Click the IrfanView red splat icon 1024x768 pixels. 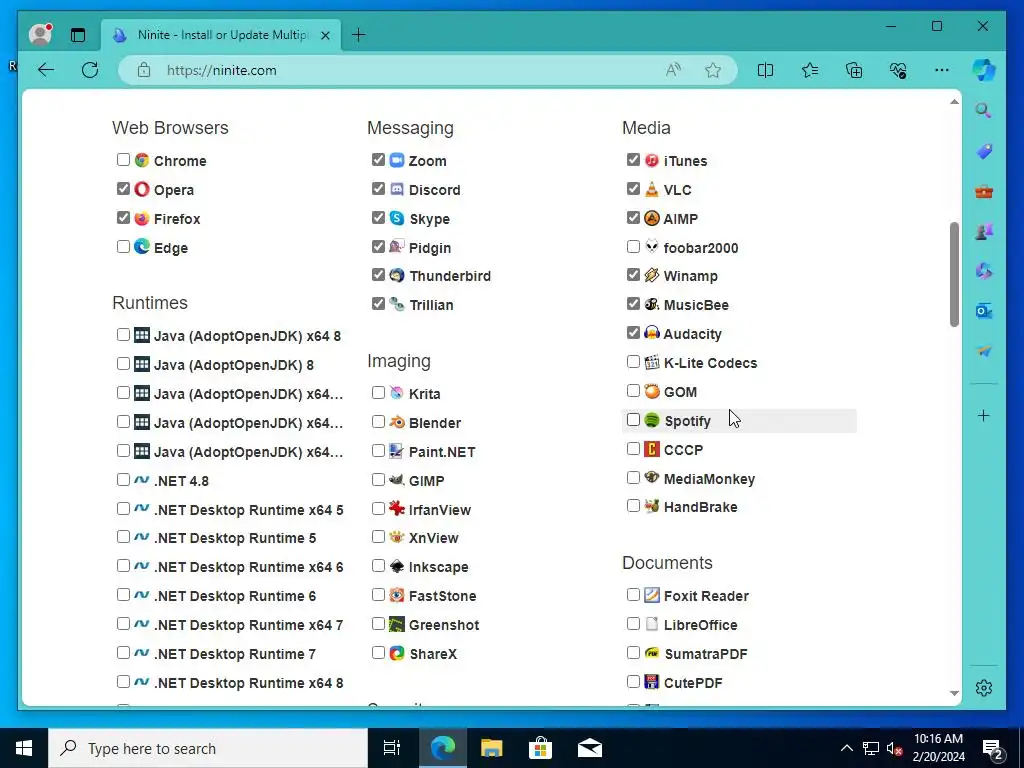point(396,509)
